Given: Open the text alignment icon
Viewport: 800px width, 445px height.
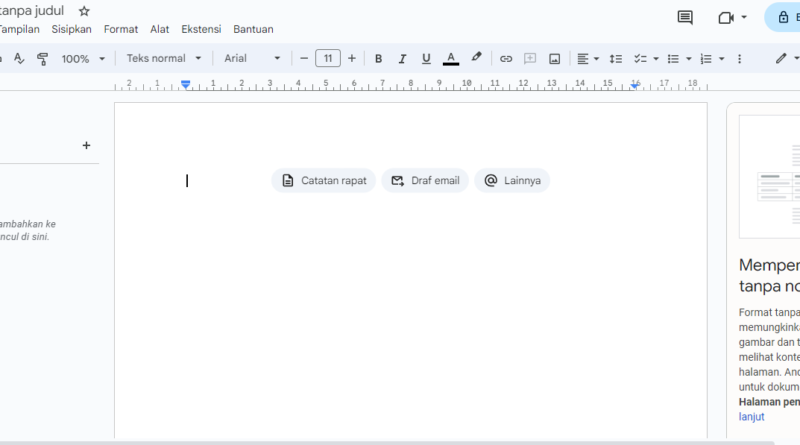Looking at the screenshot, I should (583, 59).
